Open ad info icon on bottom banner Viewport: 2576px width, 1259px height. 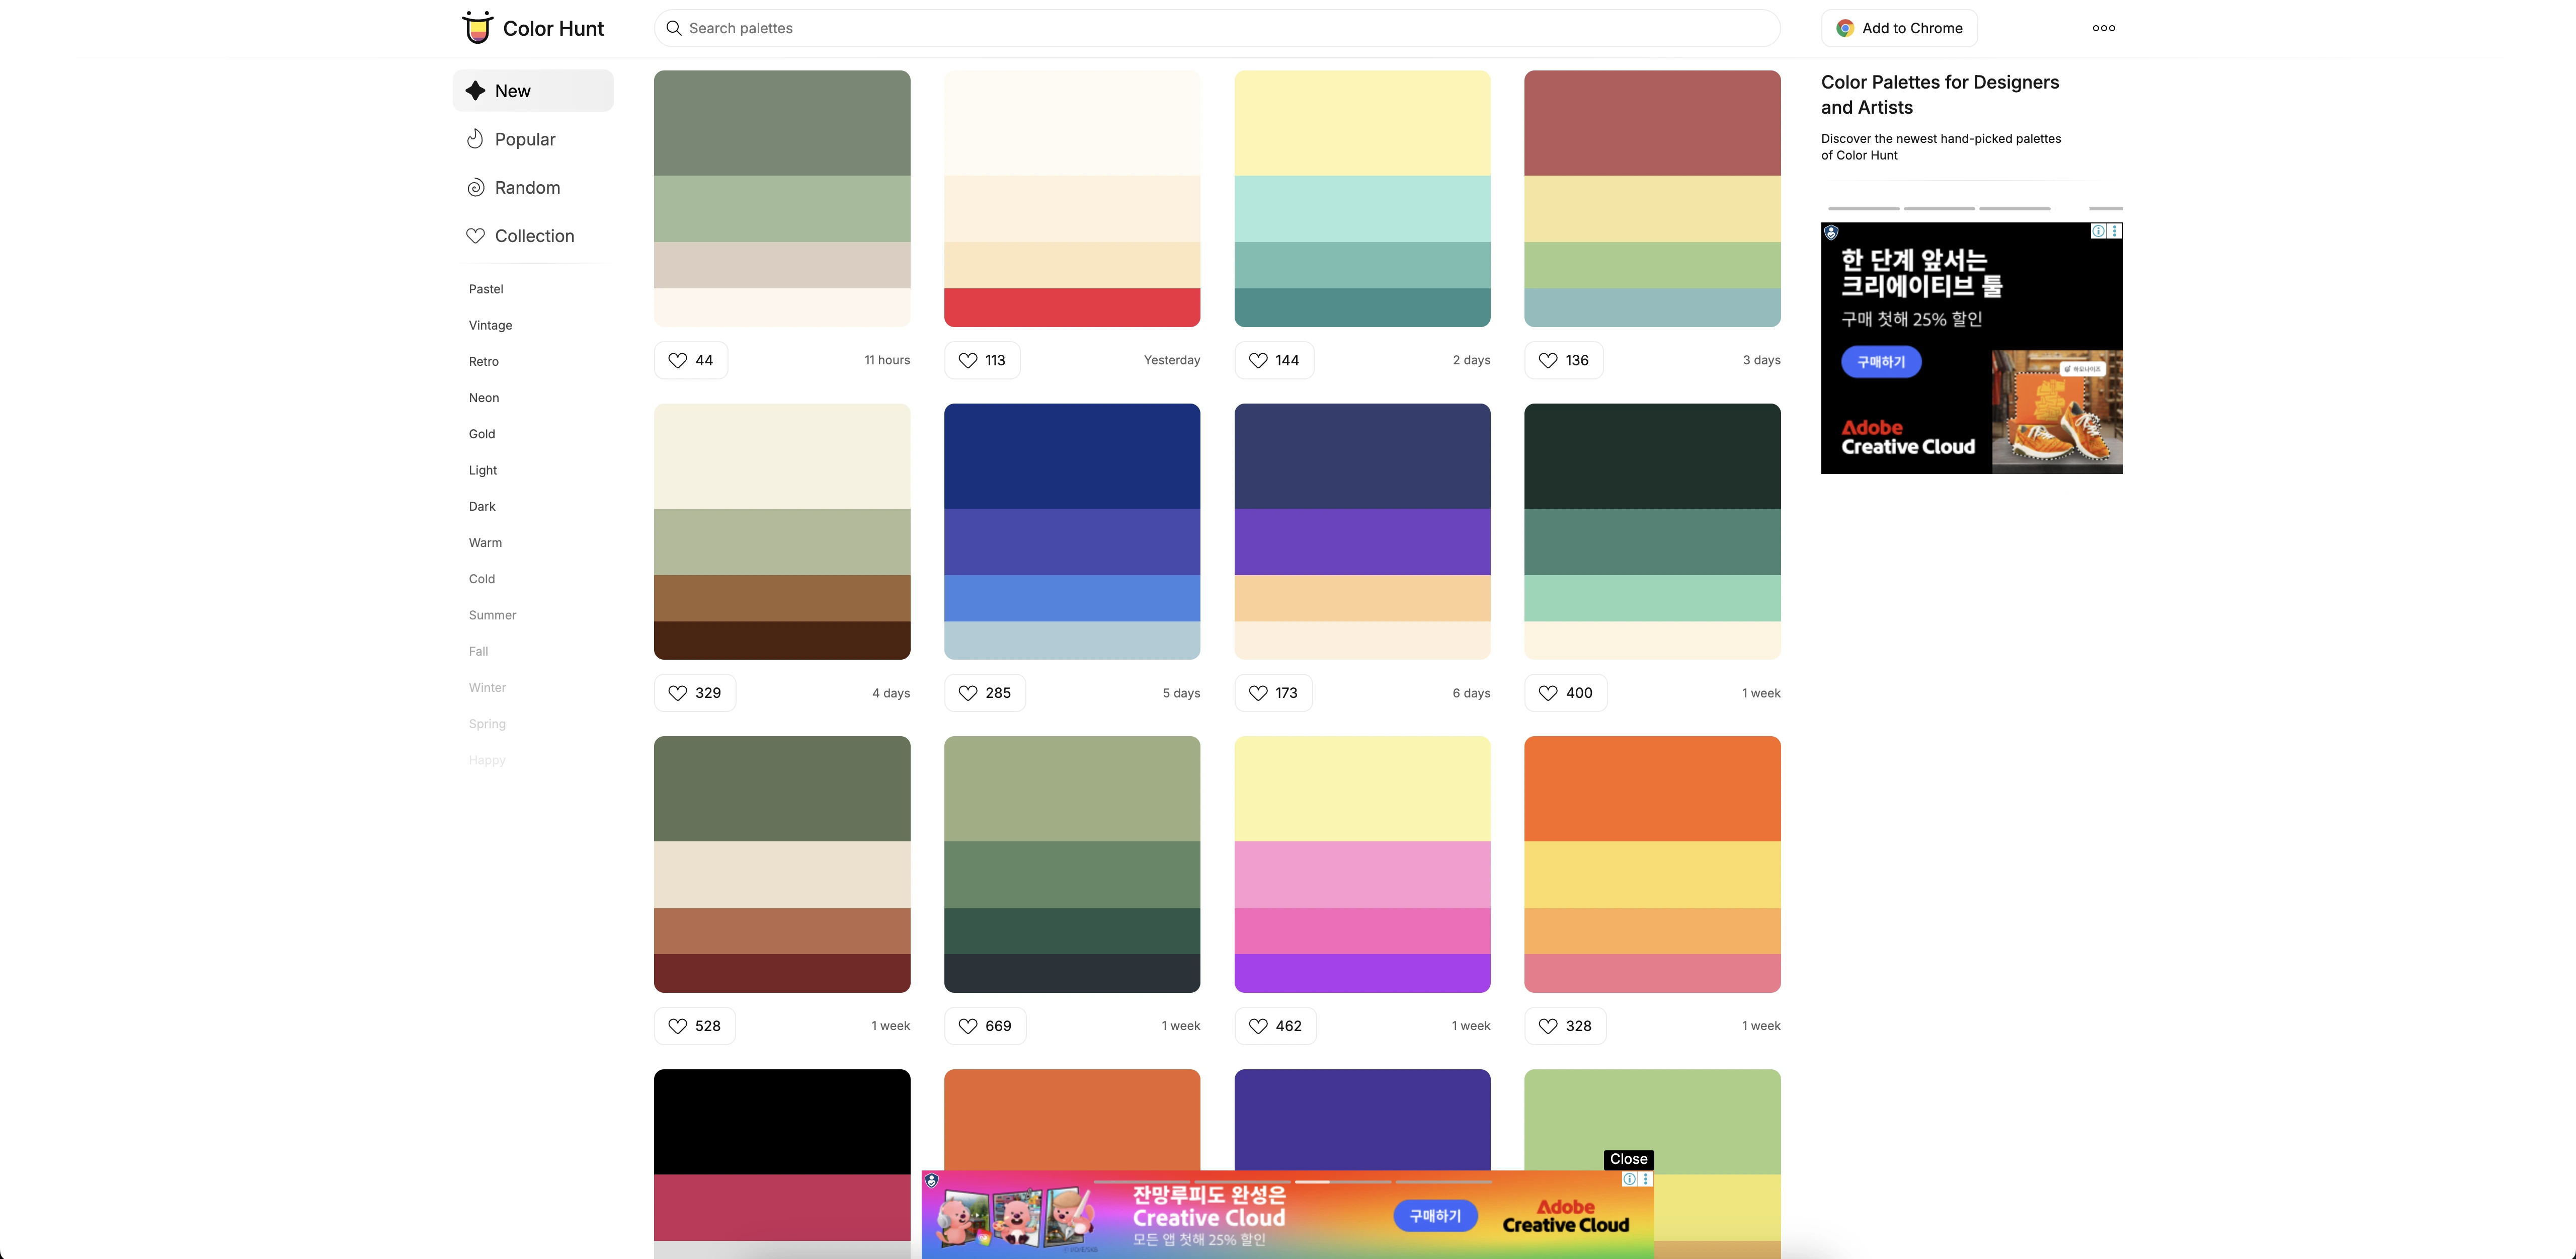[x=1630, y=1179]
